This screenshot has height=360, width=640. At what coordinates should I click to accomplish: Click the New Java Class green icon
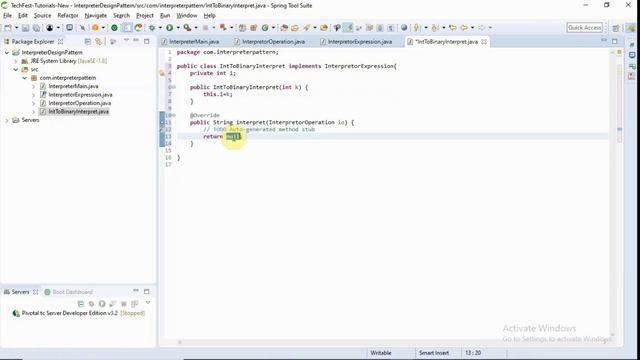265,28
